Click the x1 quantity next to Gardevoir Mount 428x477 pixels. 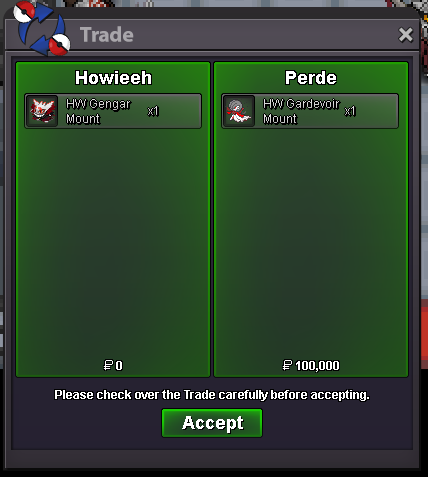point(350,111)
